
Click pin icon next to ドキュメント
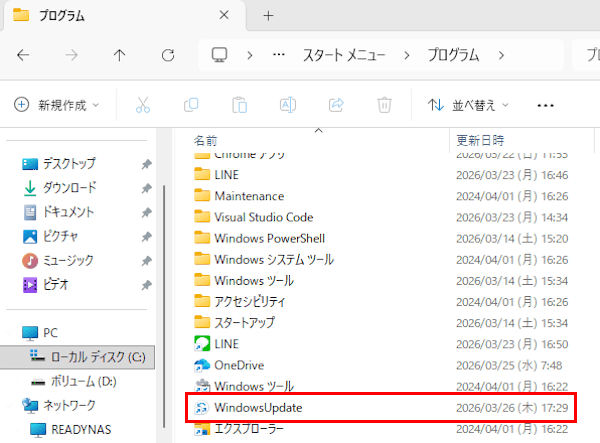point(147,212)
